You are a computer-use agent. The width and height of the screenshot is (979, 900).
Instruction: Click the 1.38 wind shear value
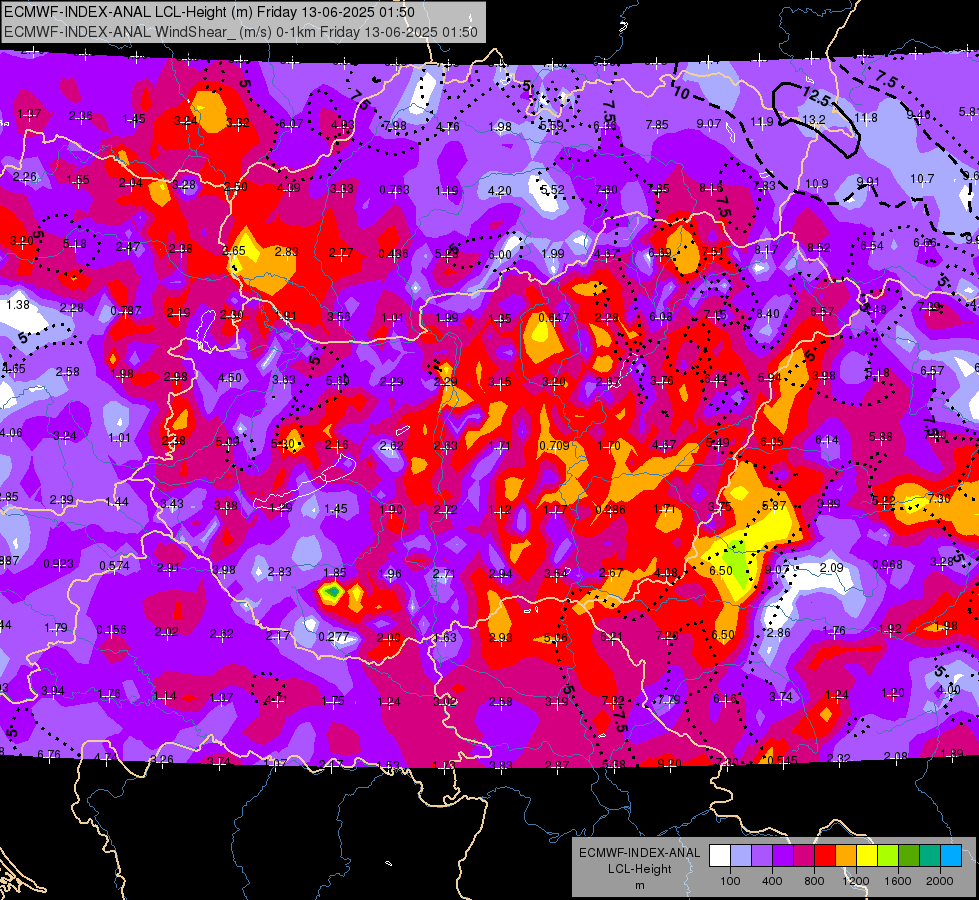pyautogui.click(x=18, y=304)
